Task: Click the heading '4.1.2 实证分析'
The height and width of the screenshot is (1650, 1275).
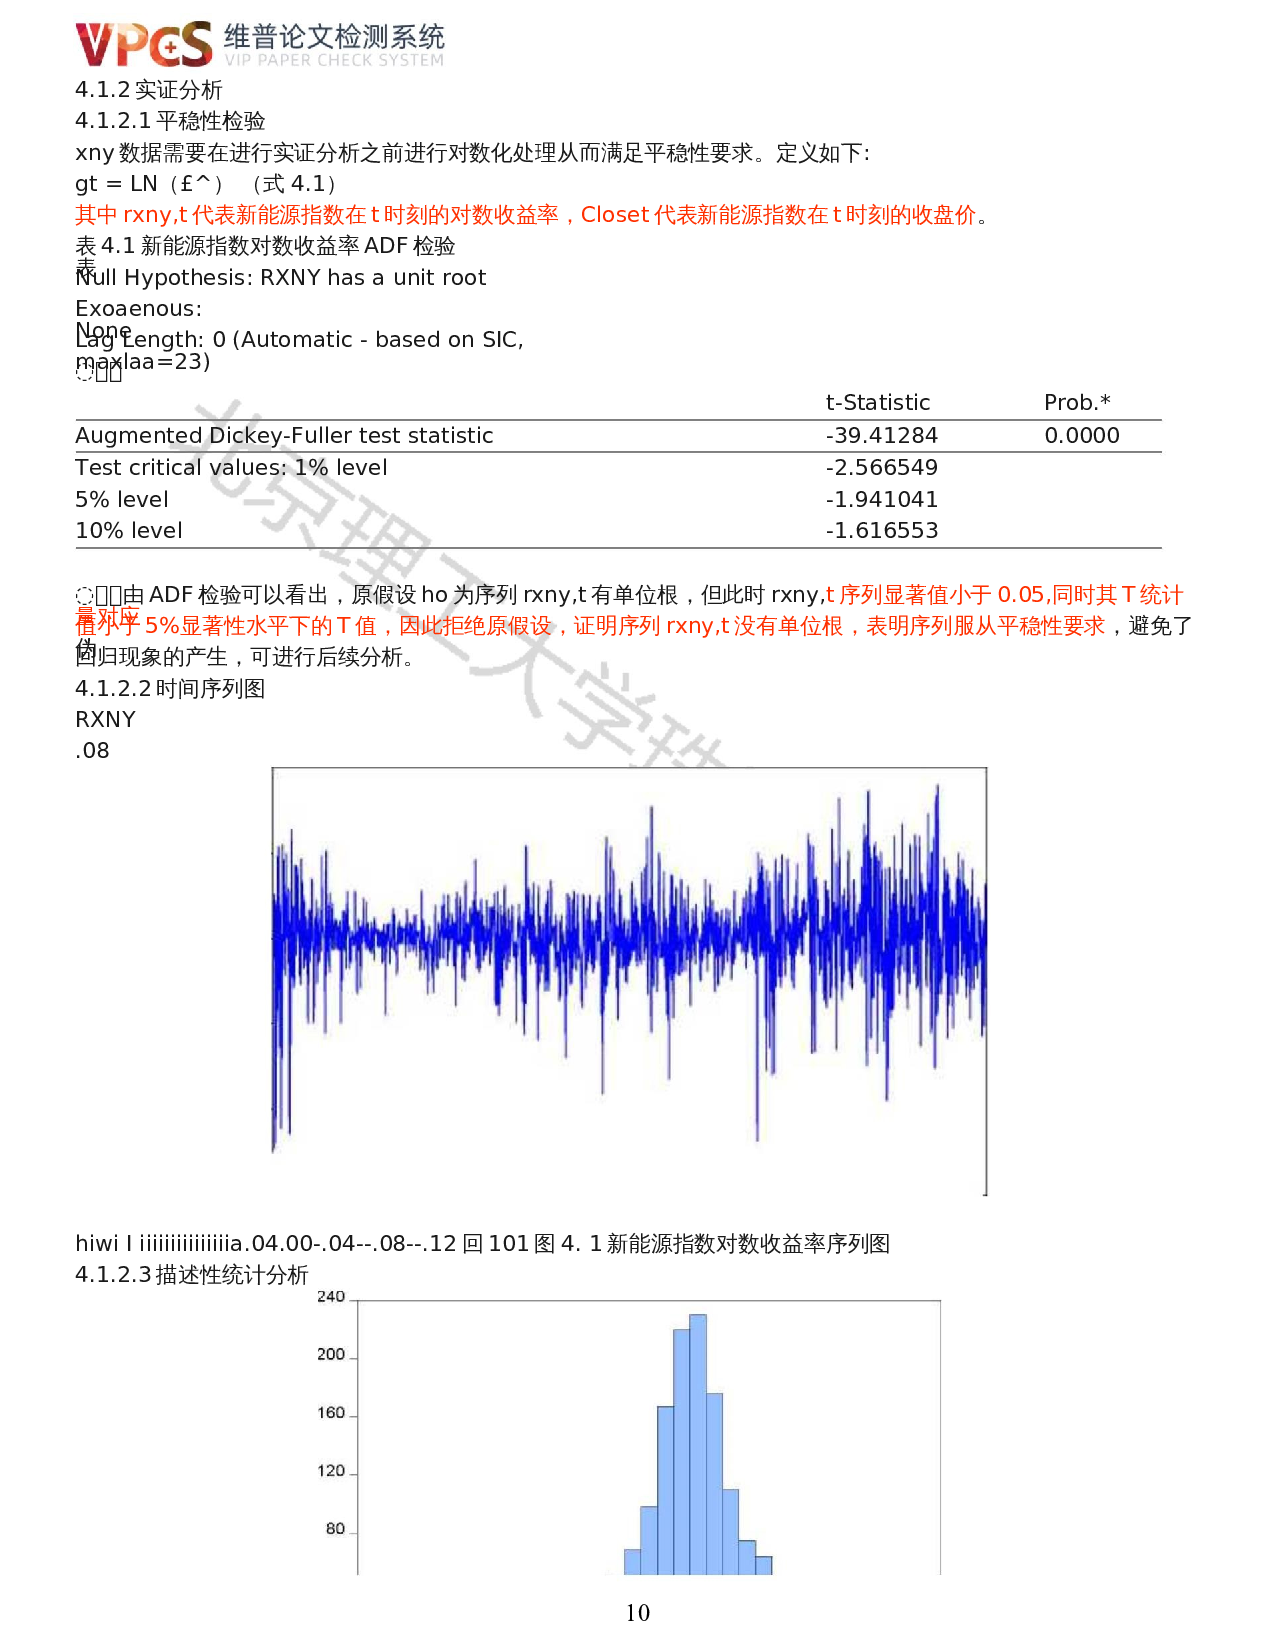Action: [x=149, y=90]
